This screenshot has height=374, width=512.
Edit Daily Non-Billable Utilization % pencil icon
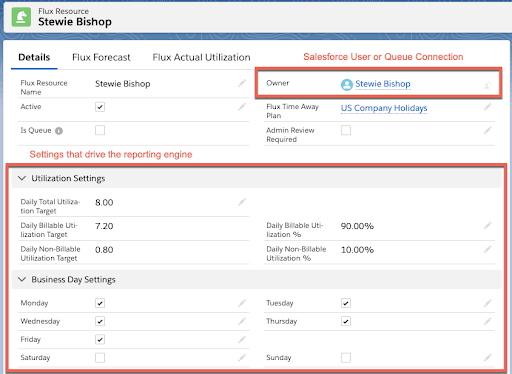coord(488,249)
